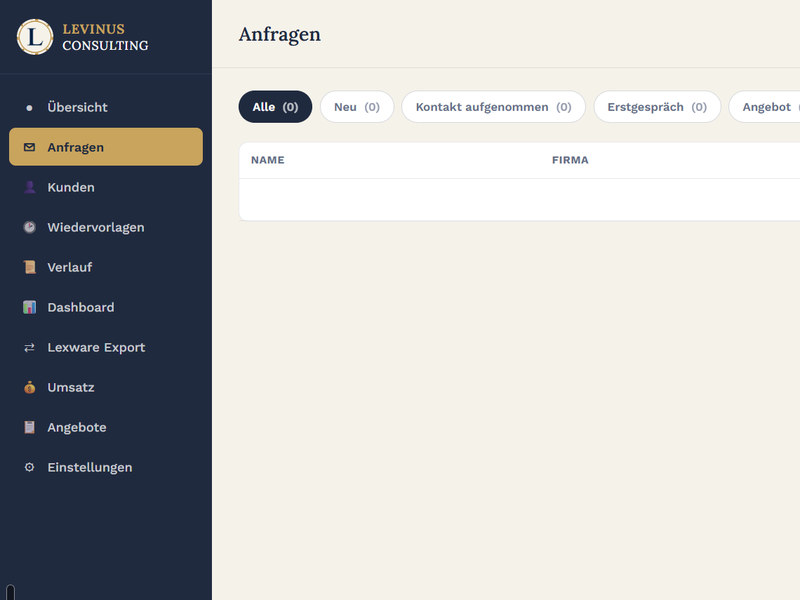
Task: Click the Dashboard bar chart icon
Action: [30, 307]
